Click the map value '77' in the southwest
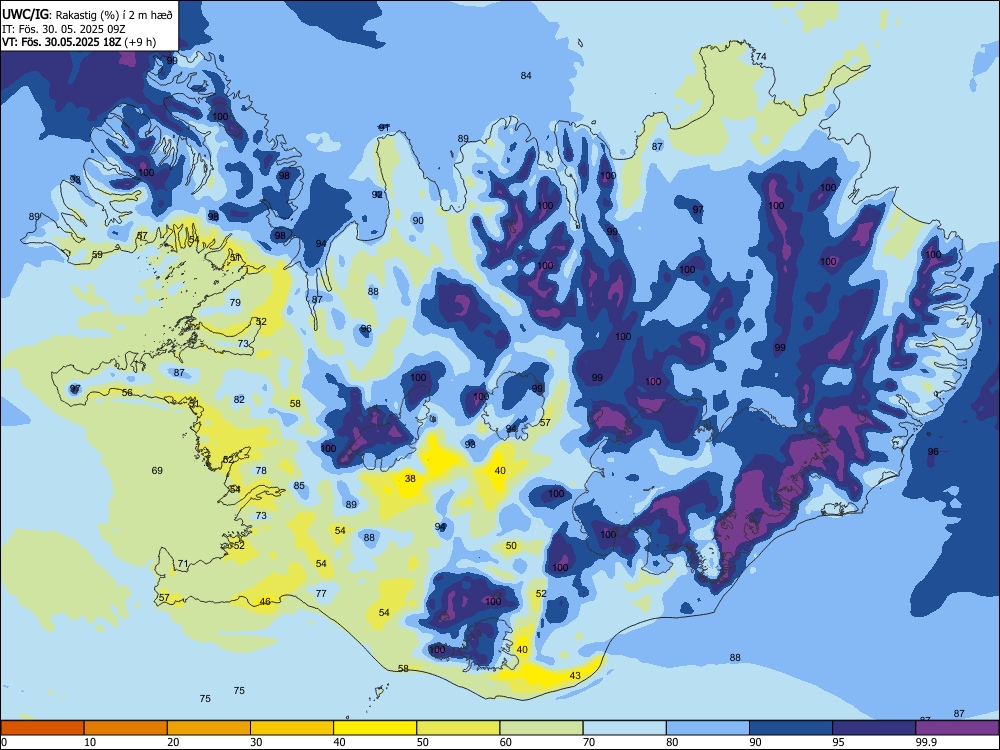The height and width of the screenshot is (750, 1000). point(321,594)
